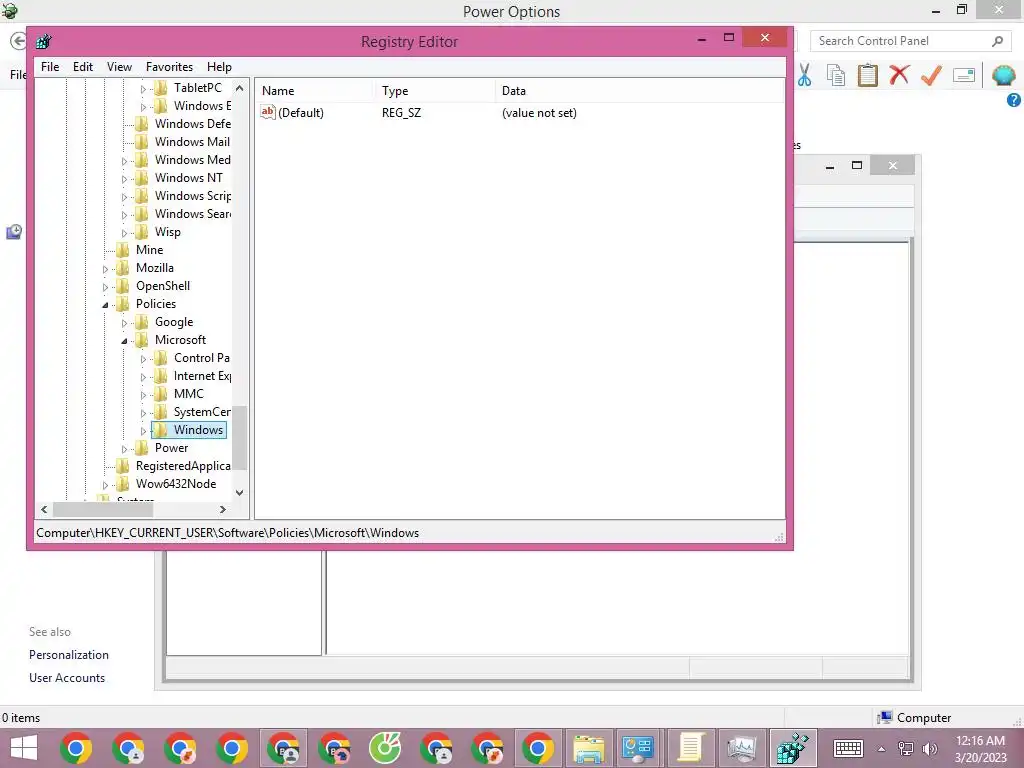
Task: Expand the TabletPC key
Action: tap(143, 89)
